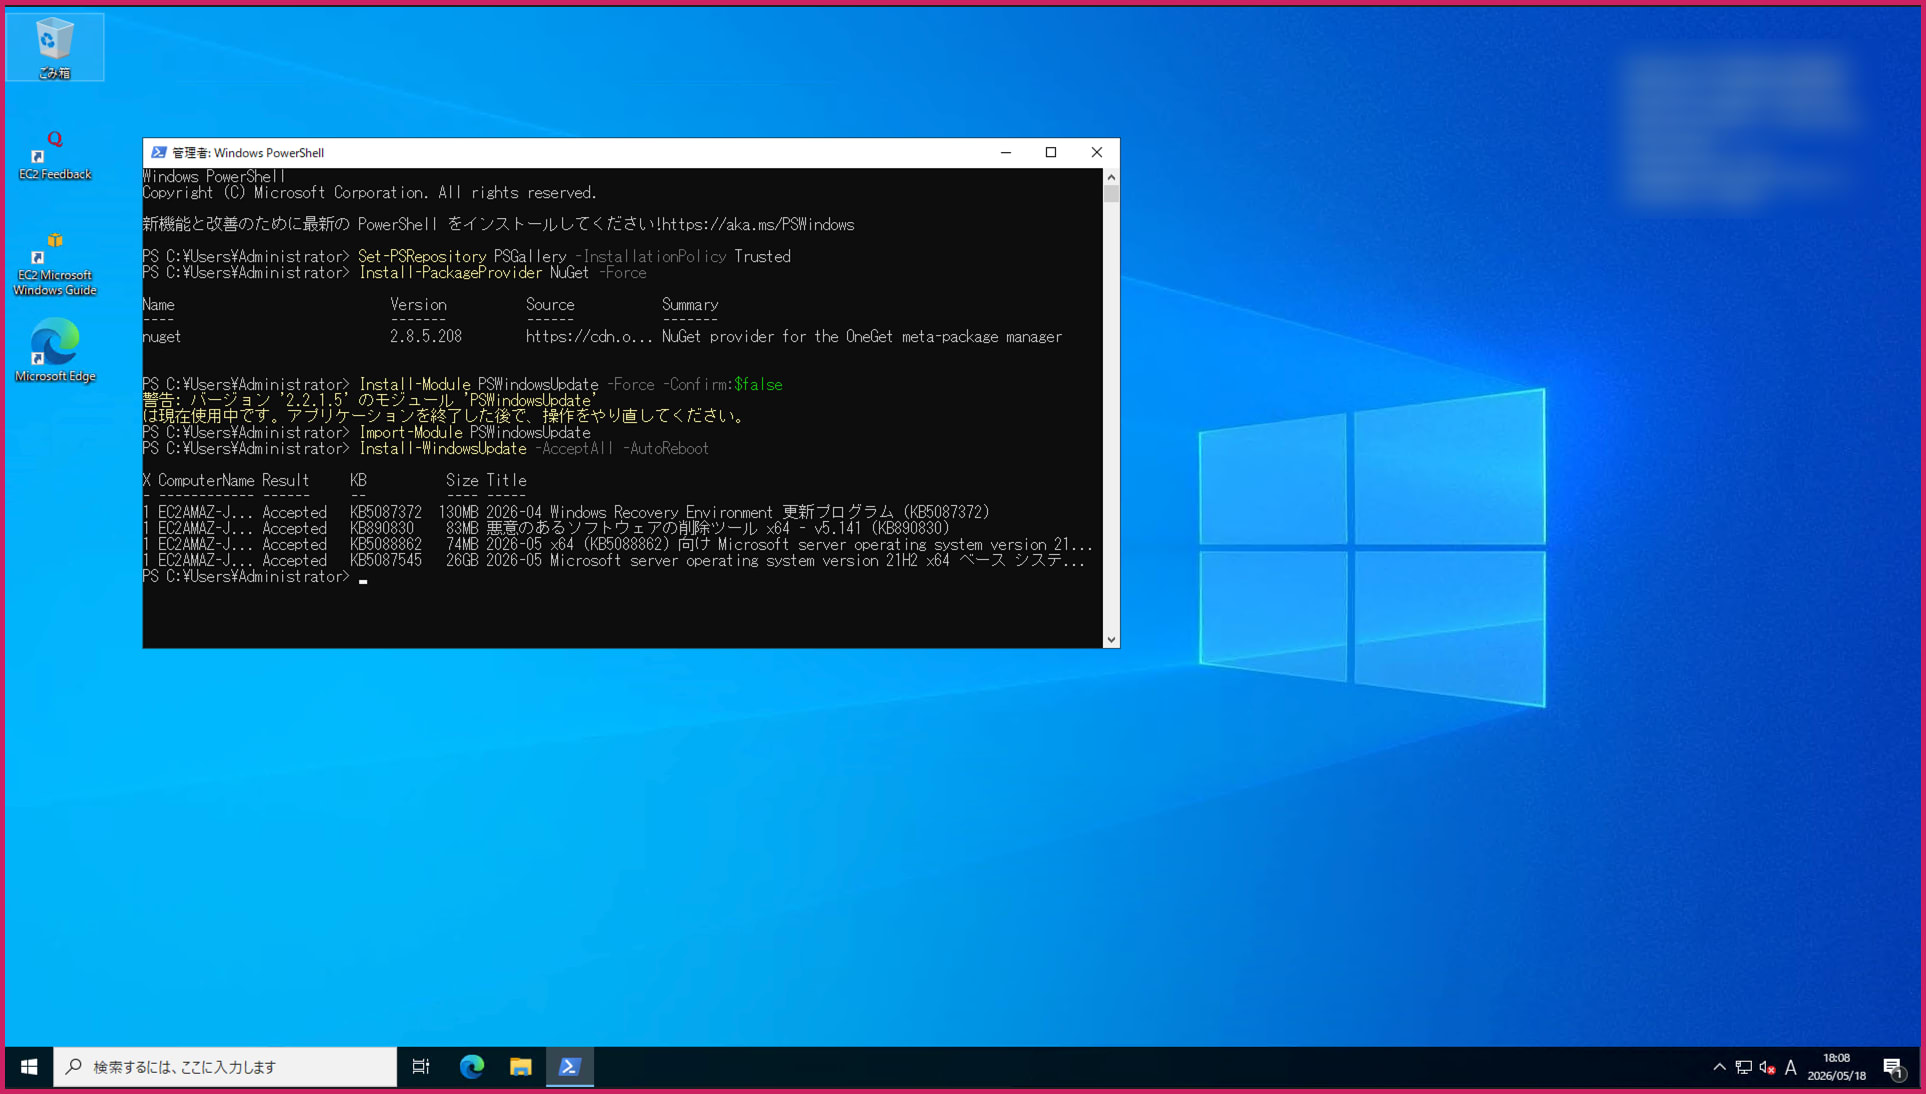Minimize the PowerShell window
The image size is (1926, 1094).
click(x=1006, y=153)
